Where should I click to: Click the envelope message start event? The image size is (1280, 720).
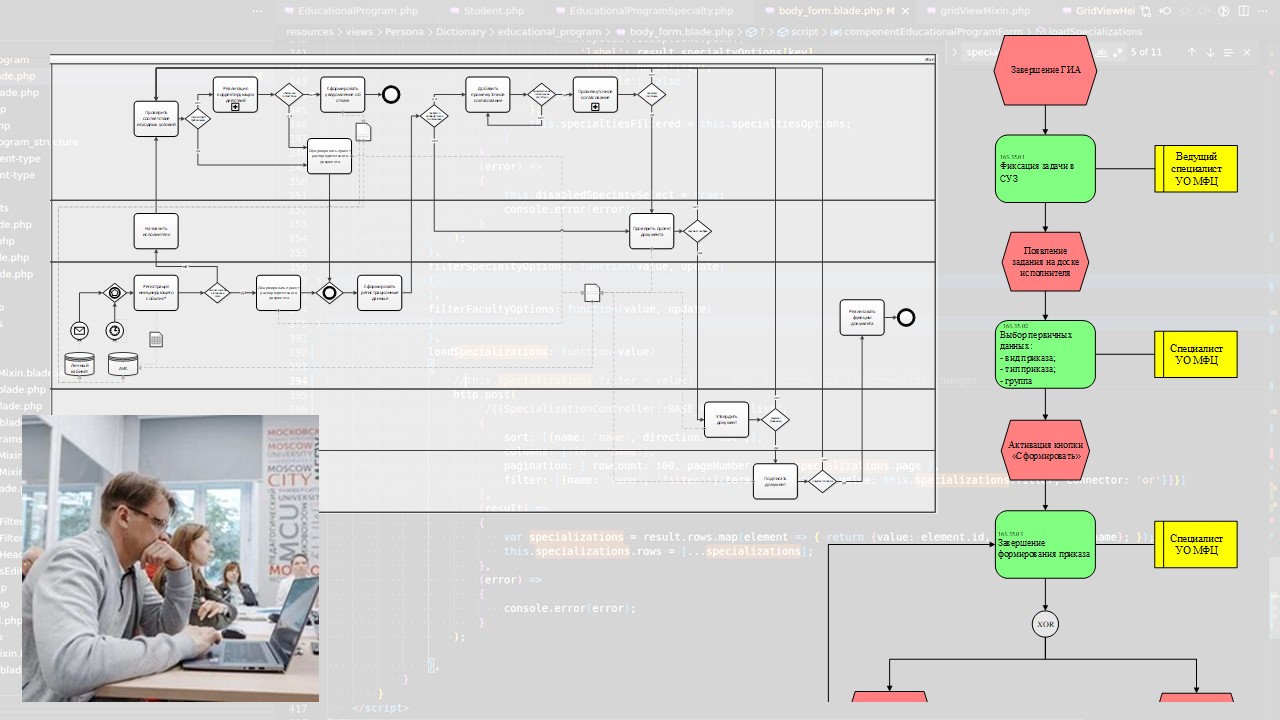79,331
